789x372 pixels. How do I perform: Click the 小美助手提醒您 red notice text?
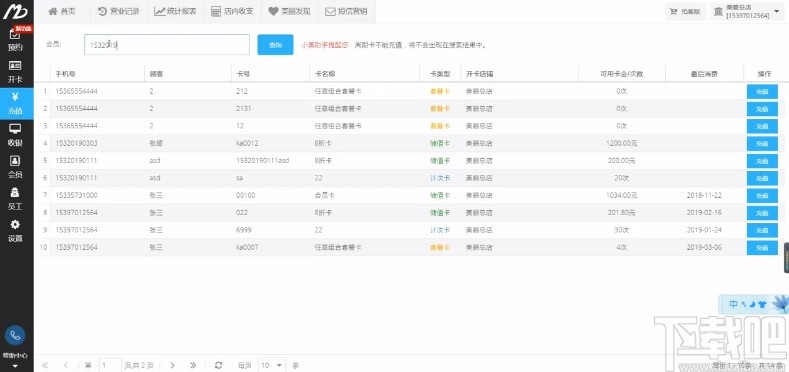[325, 45]
